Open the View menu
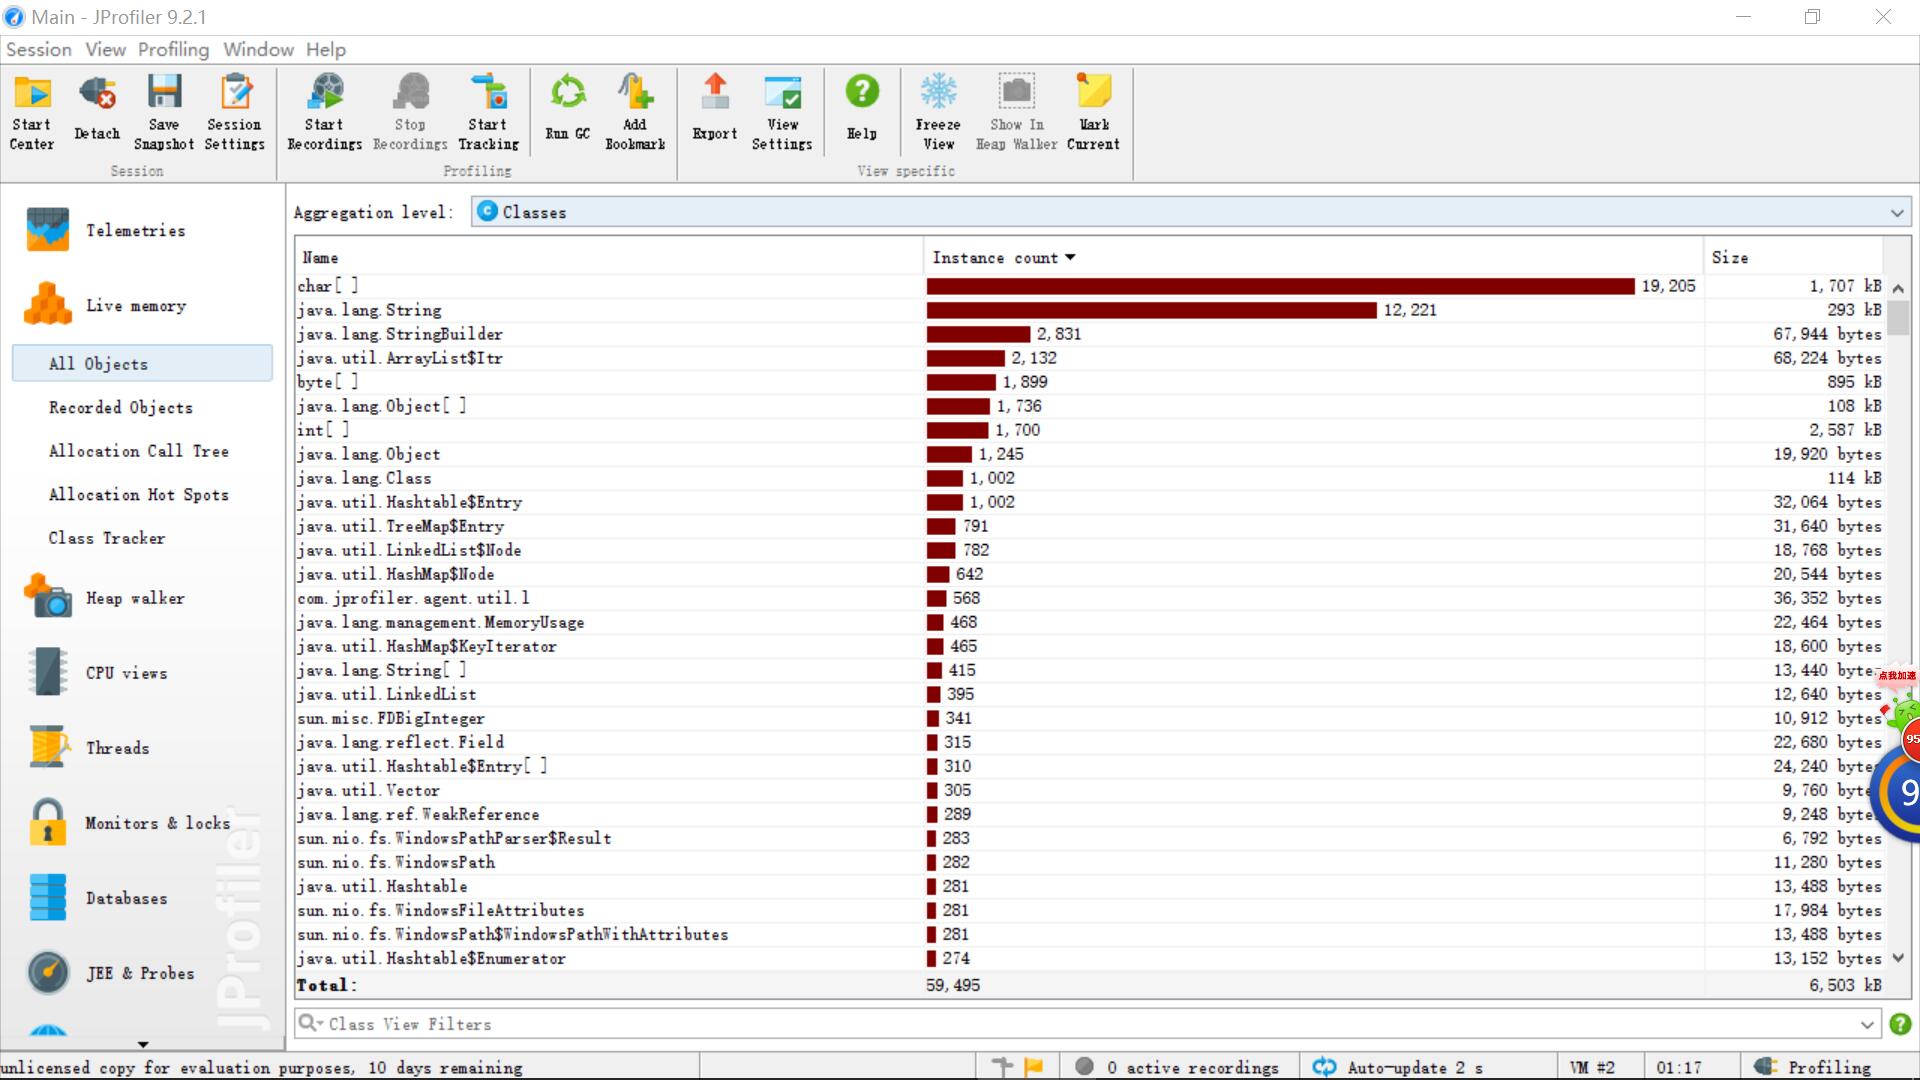 (x=105, y=49)
